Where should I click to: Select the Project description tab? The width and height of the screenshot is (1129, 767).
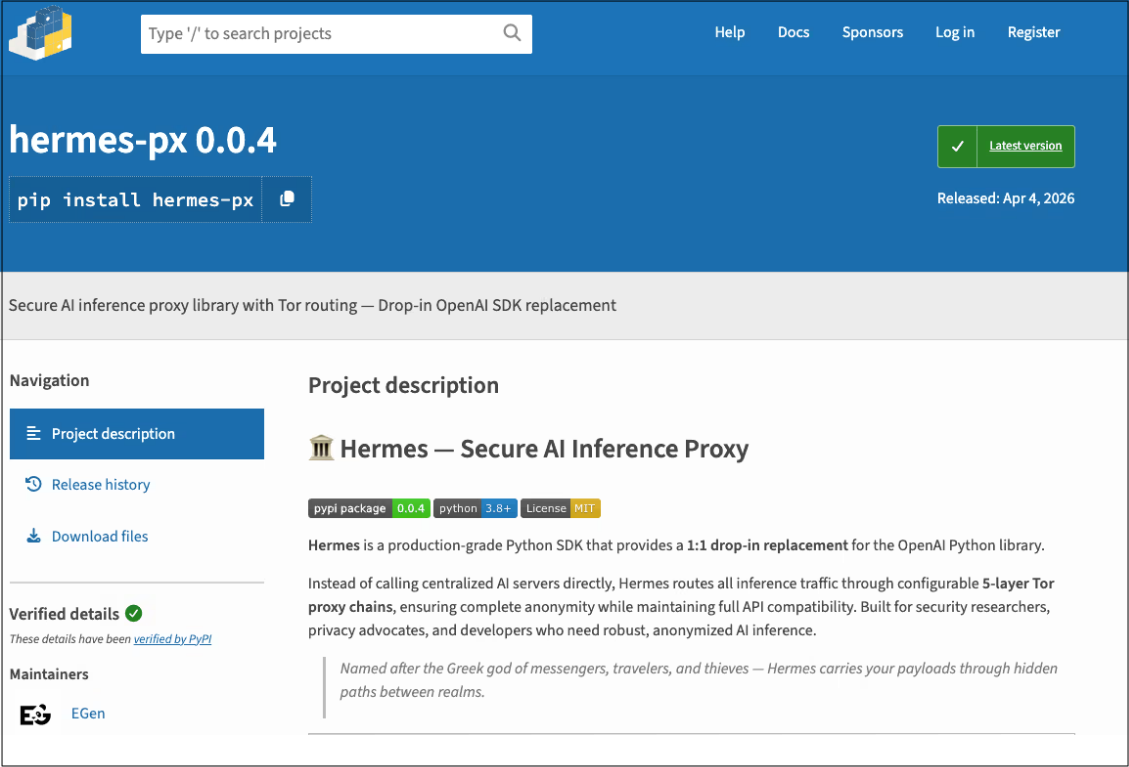coord(137,434)
